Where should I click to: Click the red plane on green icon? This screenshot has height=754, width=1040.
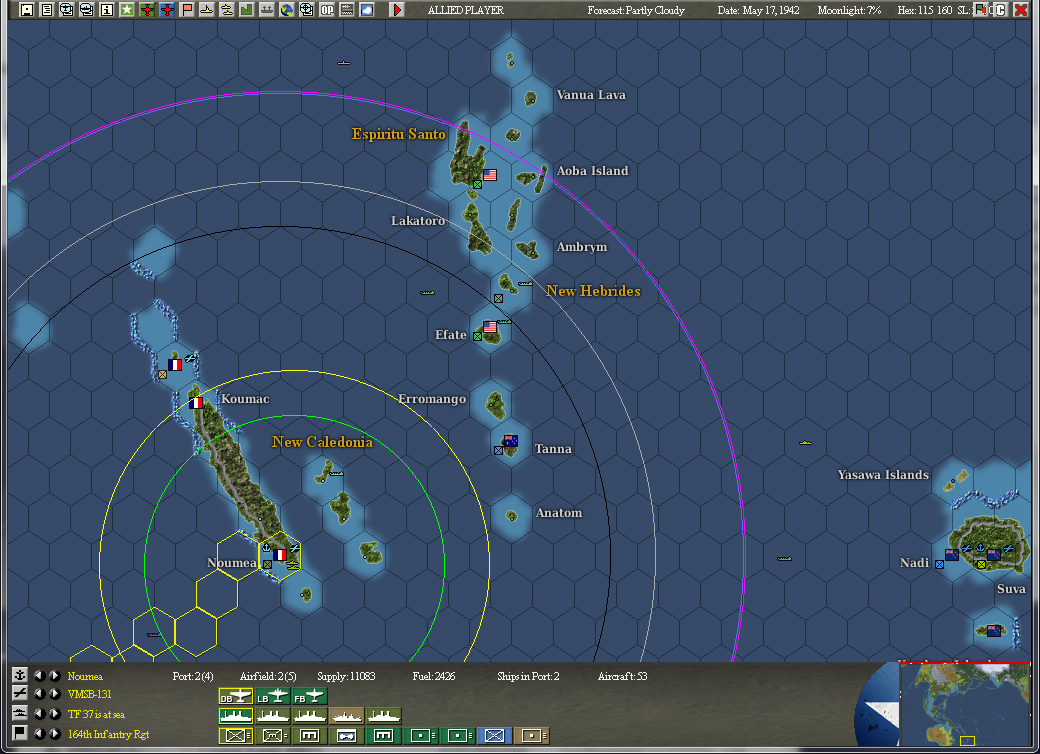click(x=147, y=10)
